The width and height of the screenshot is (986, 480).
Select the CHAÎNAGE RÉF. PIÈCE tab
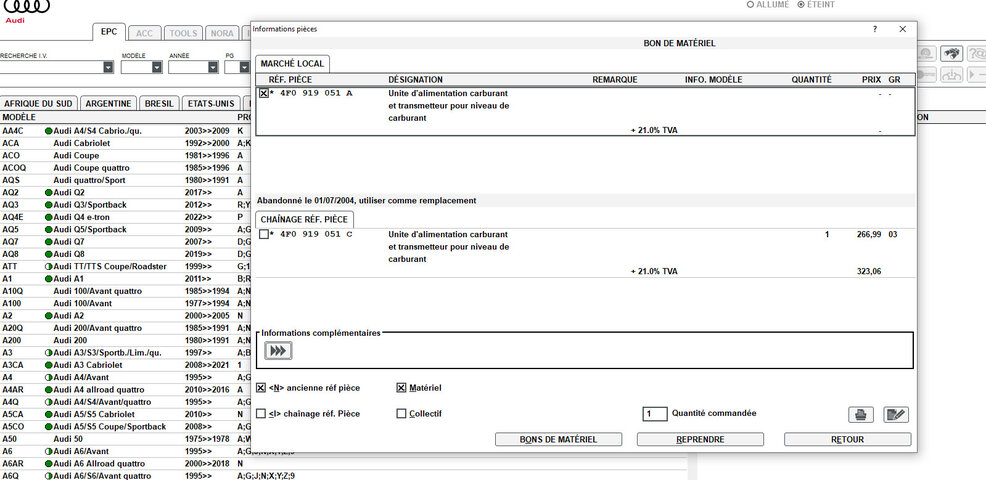[306, 220]
